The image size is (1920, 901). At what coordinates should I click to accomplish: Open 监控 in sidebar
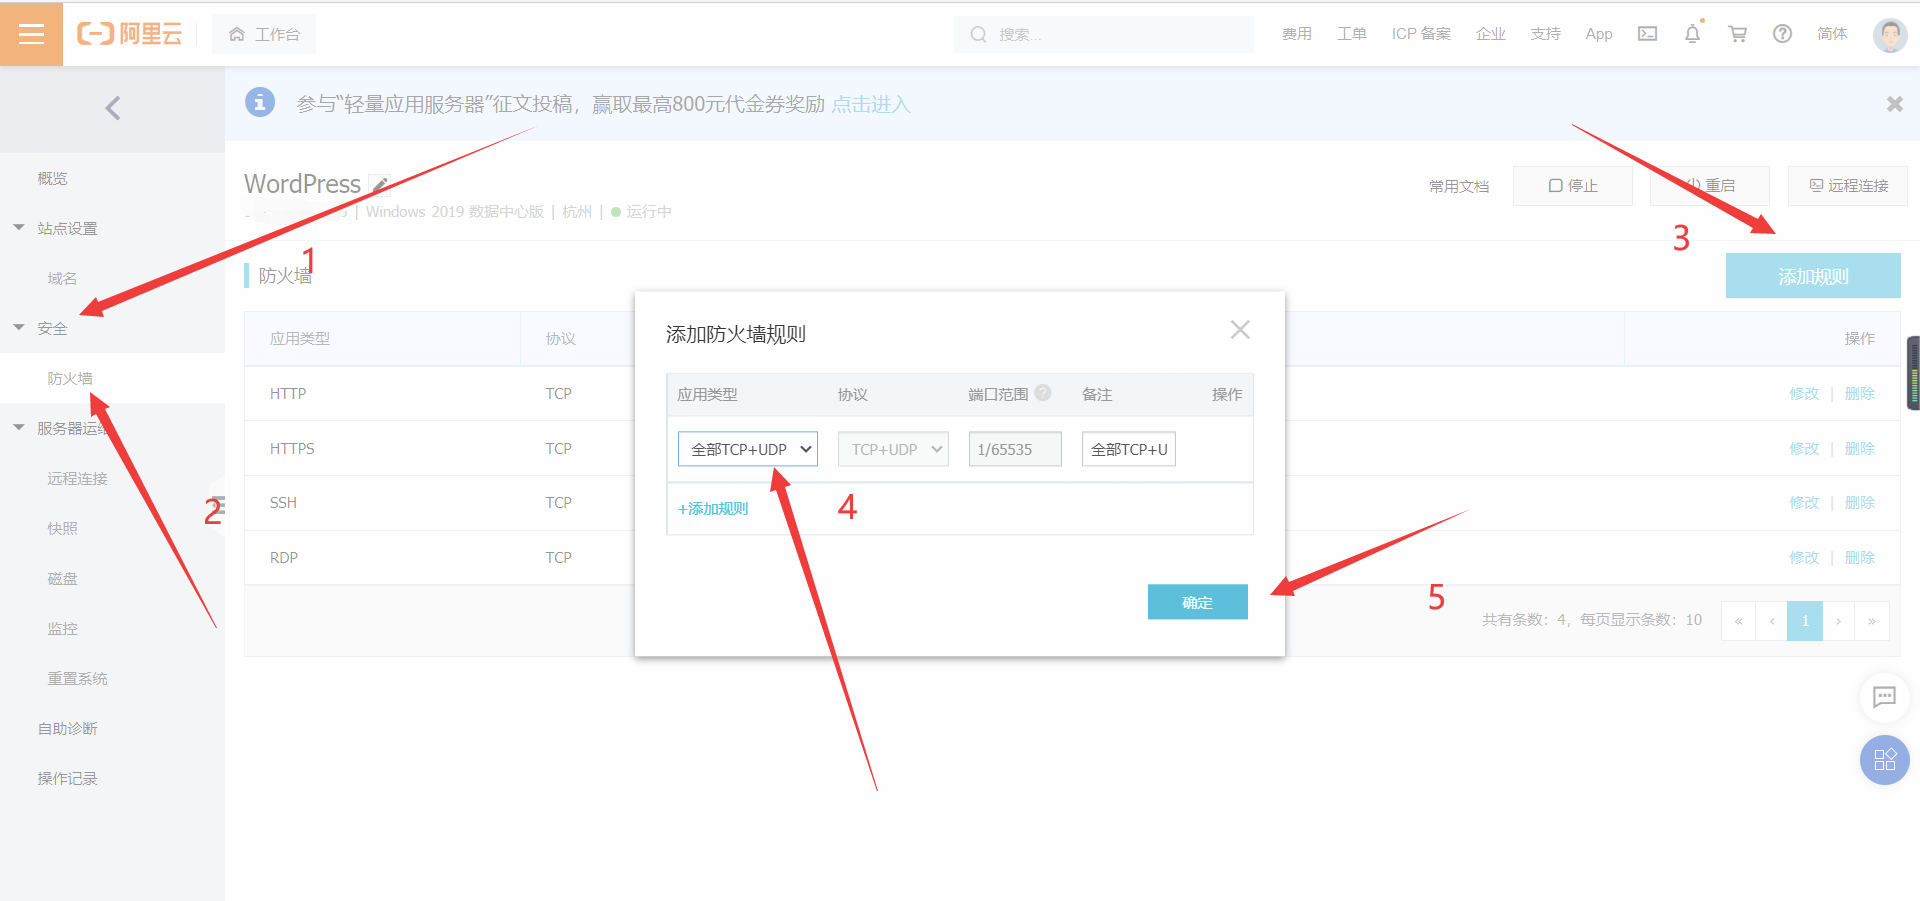62,629
